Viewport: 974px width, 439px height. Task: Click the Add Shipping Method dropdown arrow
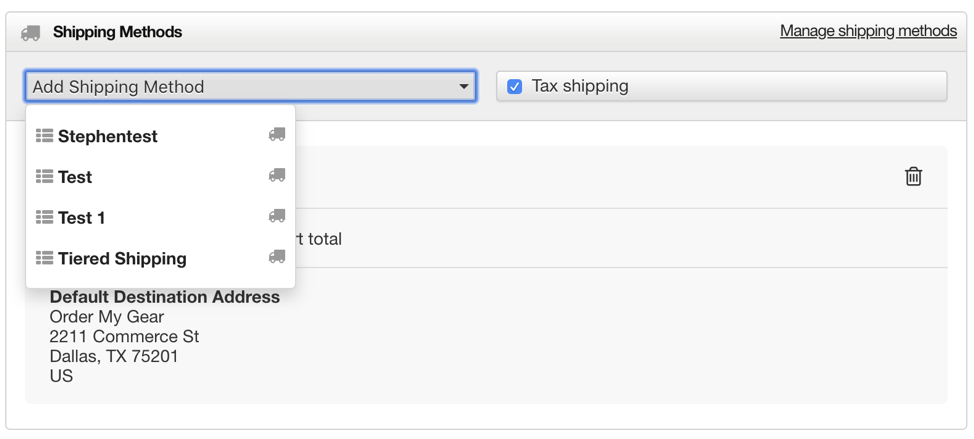pyautogui.click(x=463, y=87)
